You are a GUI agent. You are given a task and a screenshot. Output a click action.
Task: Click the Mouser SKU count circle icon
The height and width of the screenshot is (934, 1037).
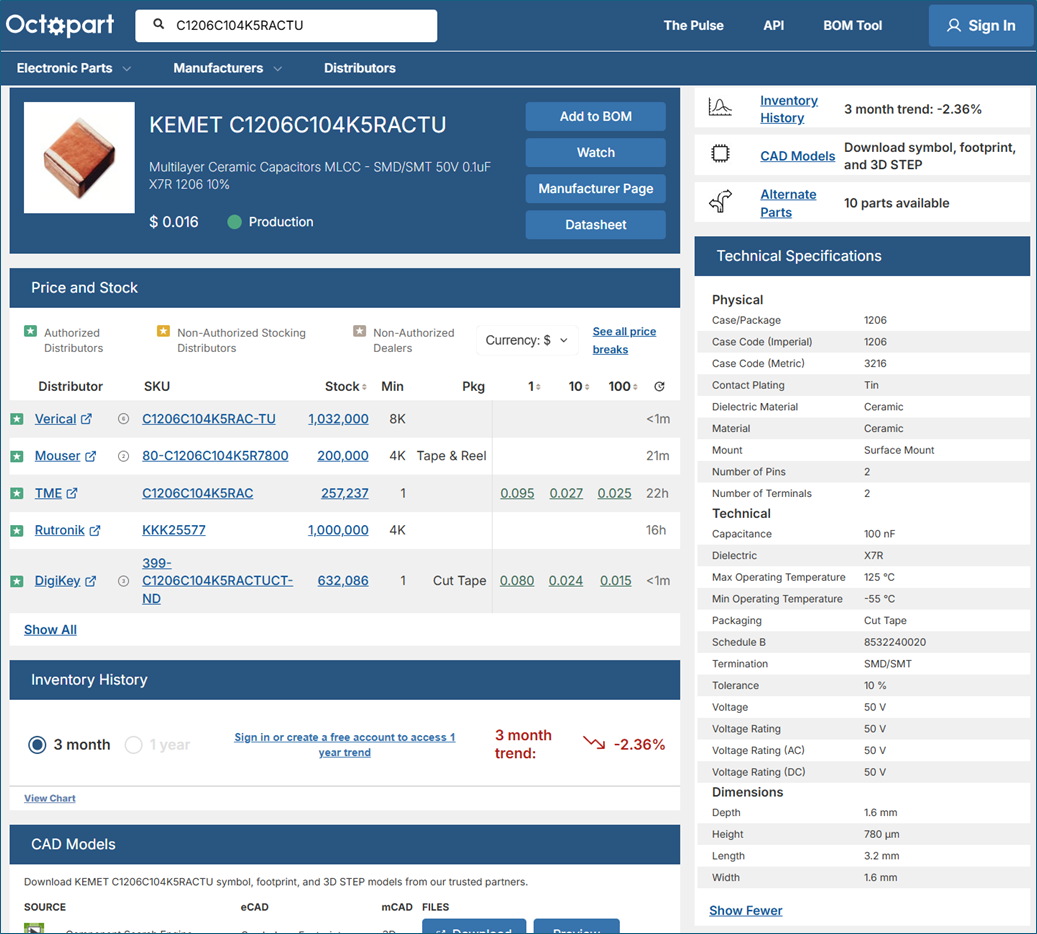(123, 456)
